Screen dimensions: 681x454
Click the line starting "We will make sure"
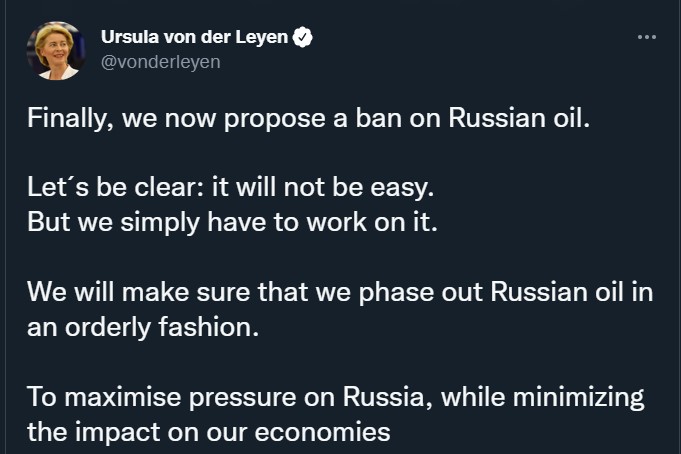click(x=340, y=292)
